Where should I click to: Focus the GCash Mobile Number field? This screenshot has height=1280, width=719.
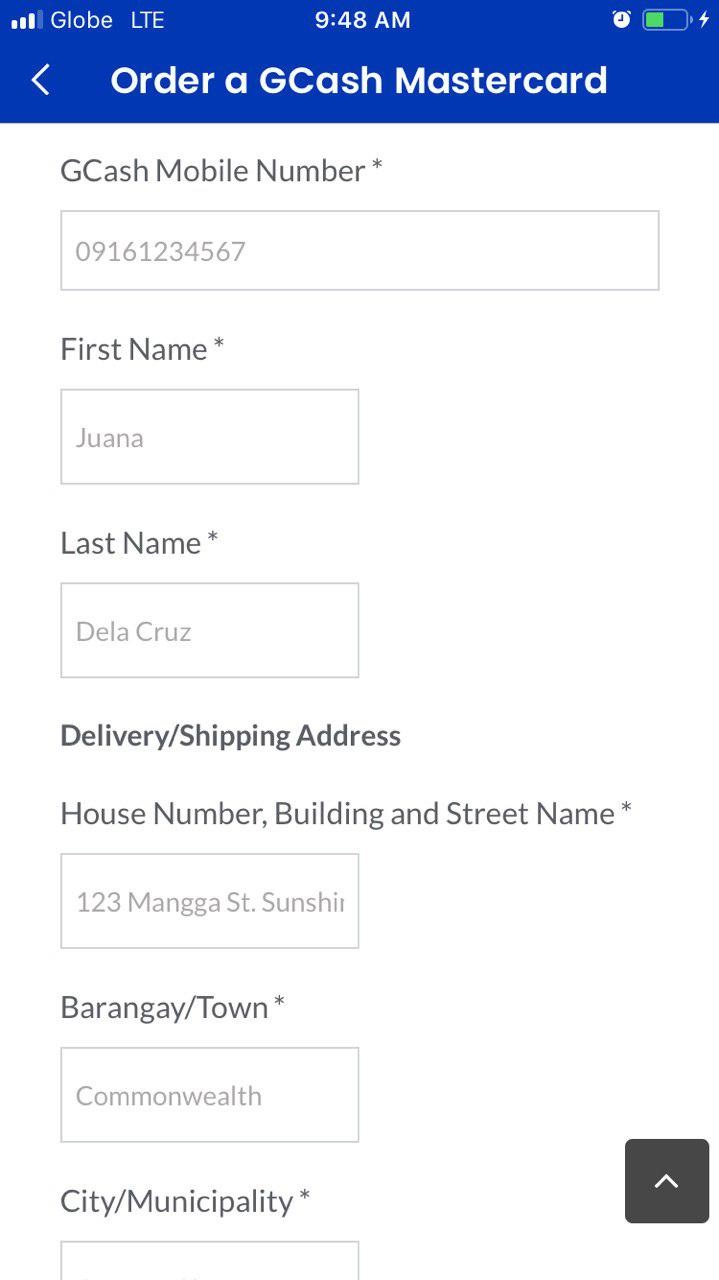click(x=360, y=251)
